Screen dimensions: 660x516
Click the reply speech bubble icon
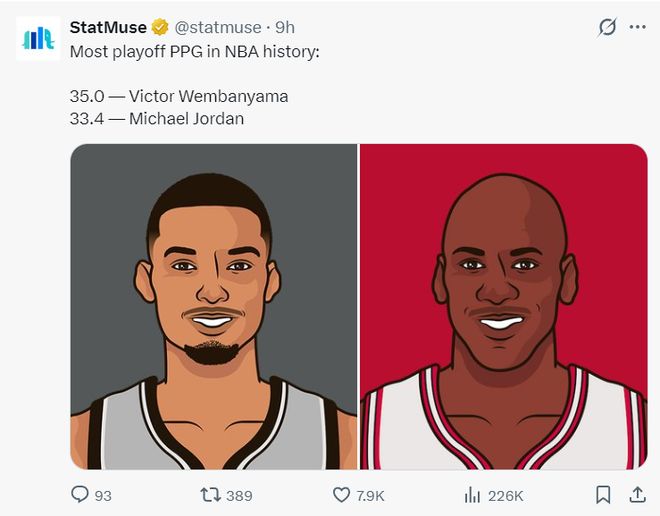[x=80, y=495]
